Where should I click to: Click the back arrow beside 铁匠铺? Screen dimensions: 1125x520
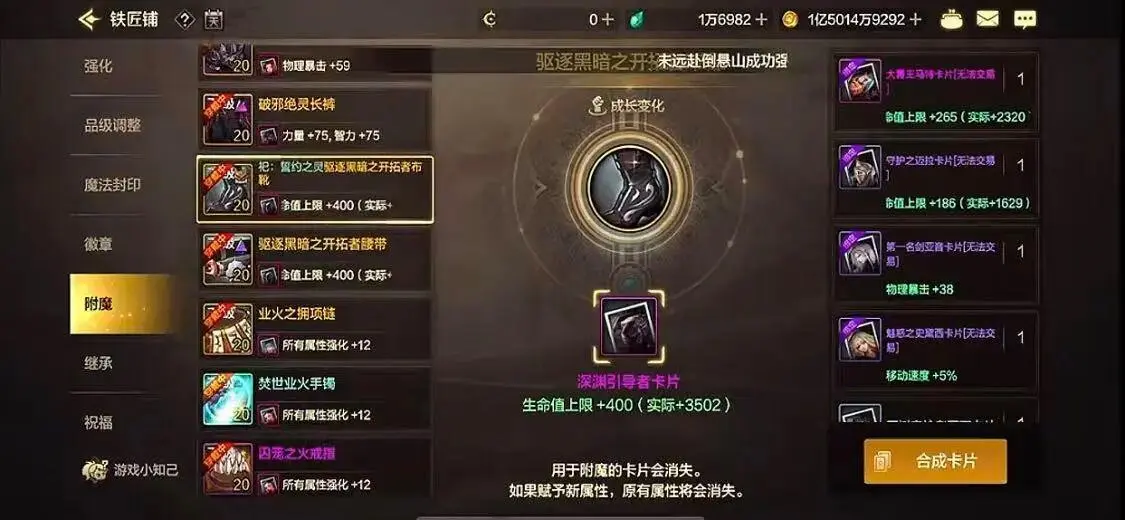tap(90, 19)
